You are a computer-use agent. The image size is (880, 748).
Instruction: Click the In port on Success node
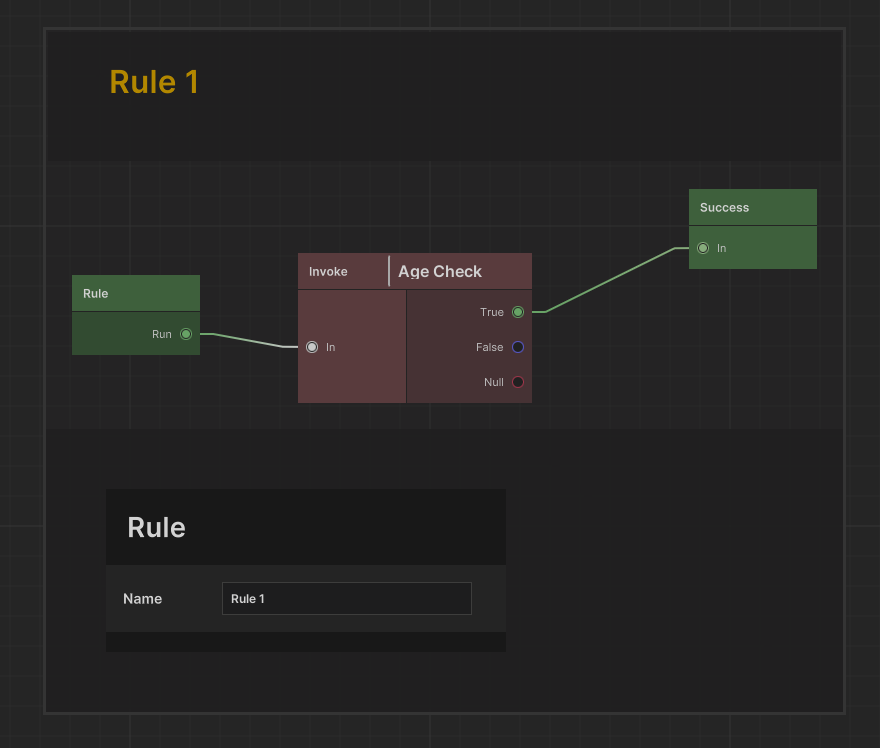(703, 248)
